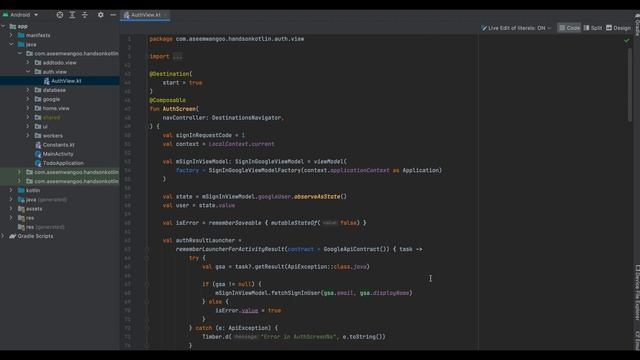Viewport: 640px width, 360px height.
Task: Open the Device File Explorer side tab
Action: pos(637,292)
